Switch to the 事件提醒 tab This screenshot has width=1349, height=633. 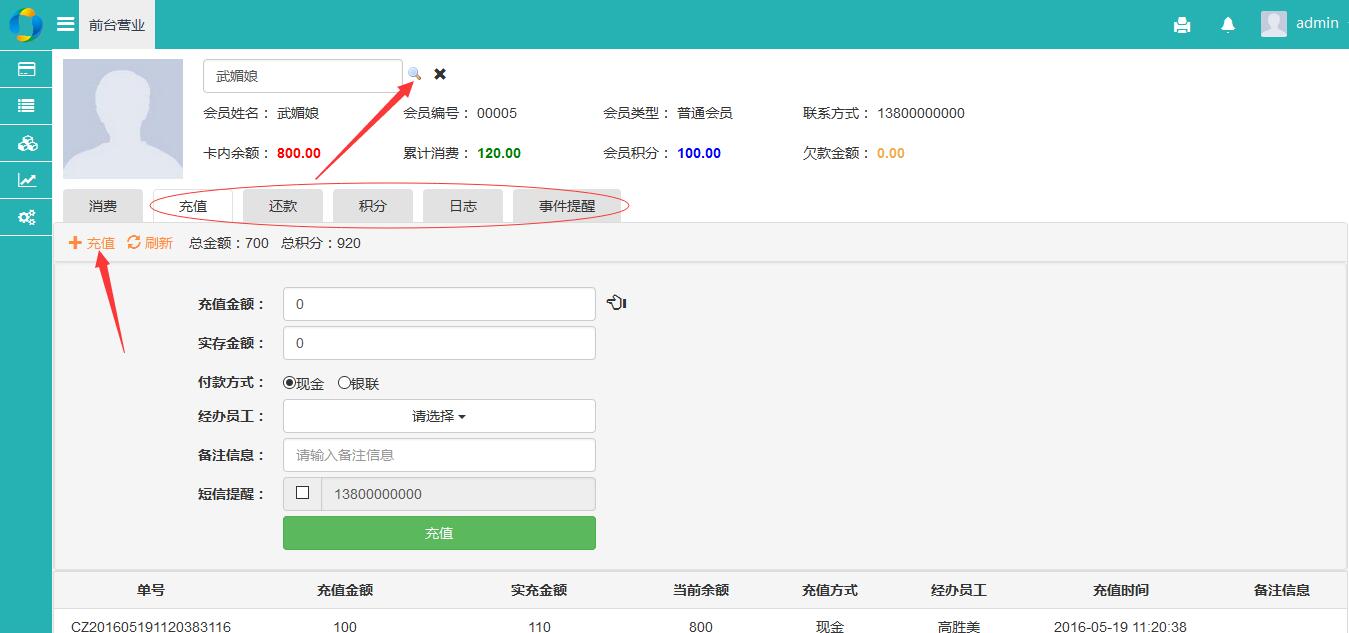566,206
